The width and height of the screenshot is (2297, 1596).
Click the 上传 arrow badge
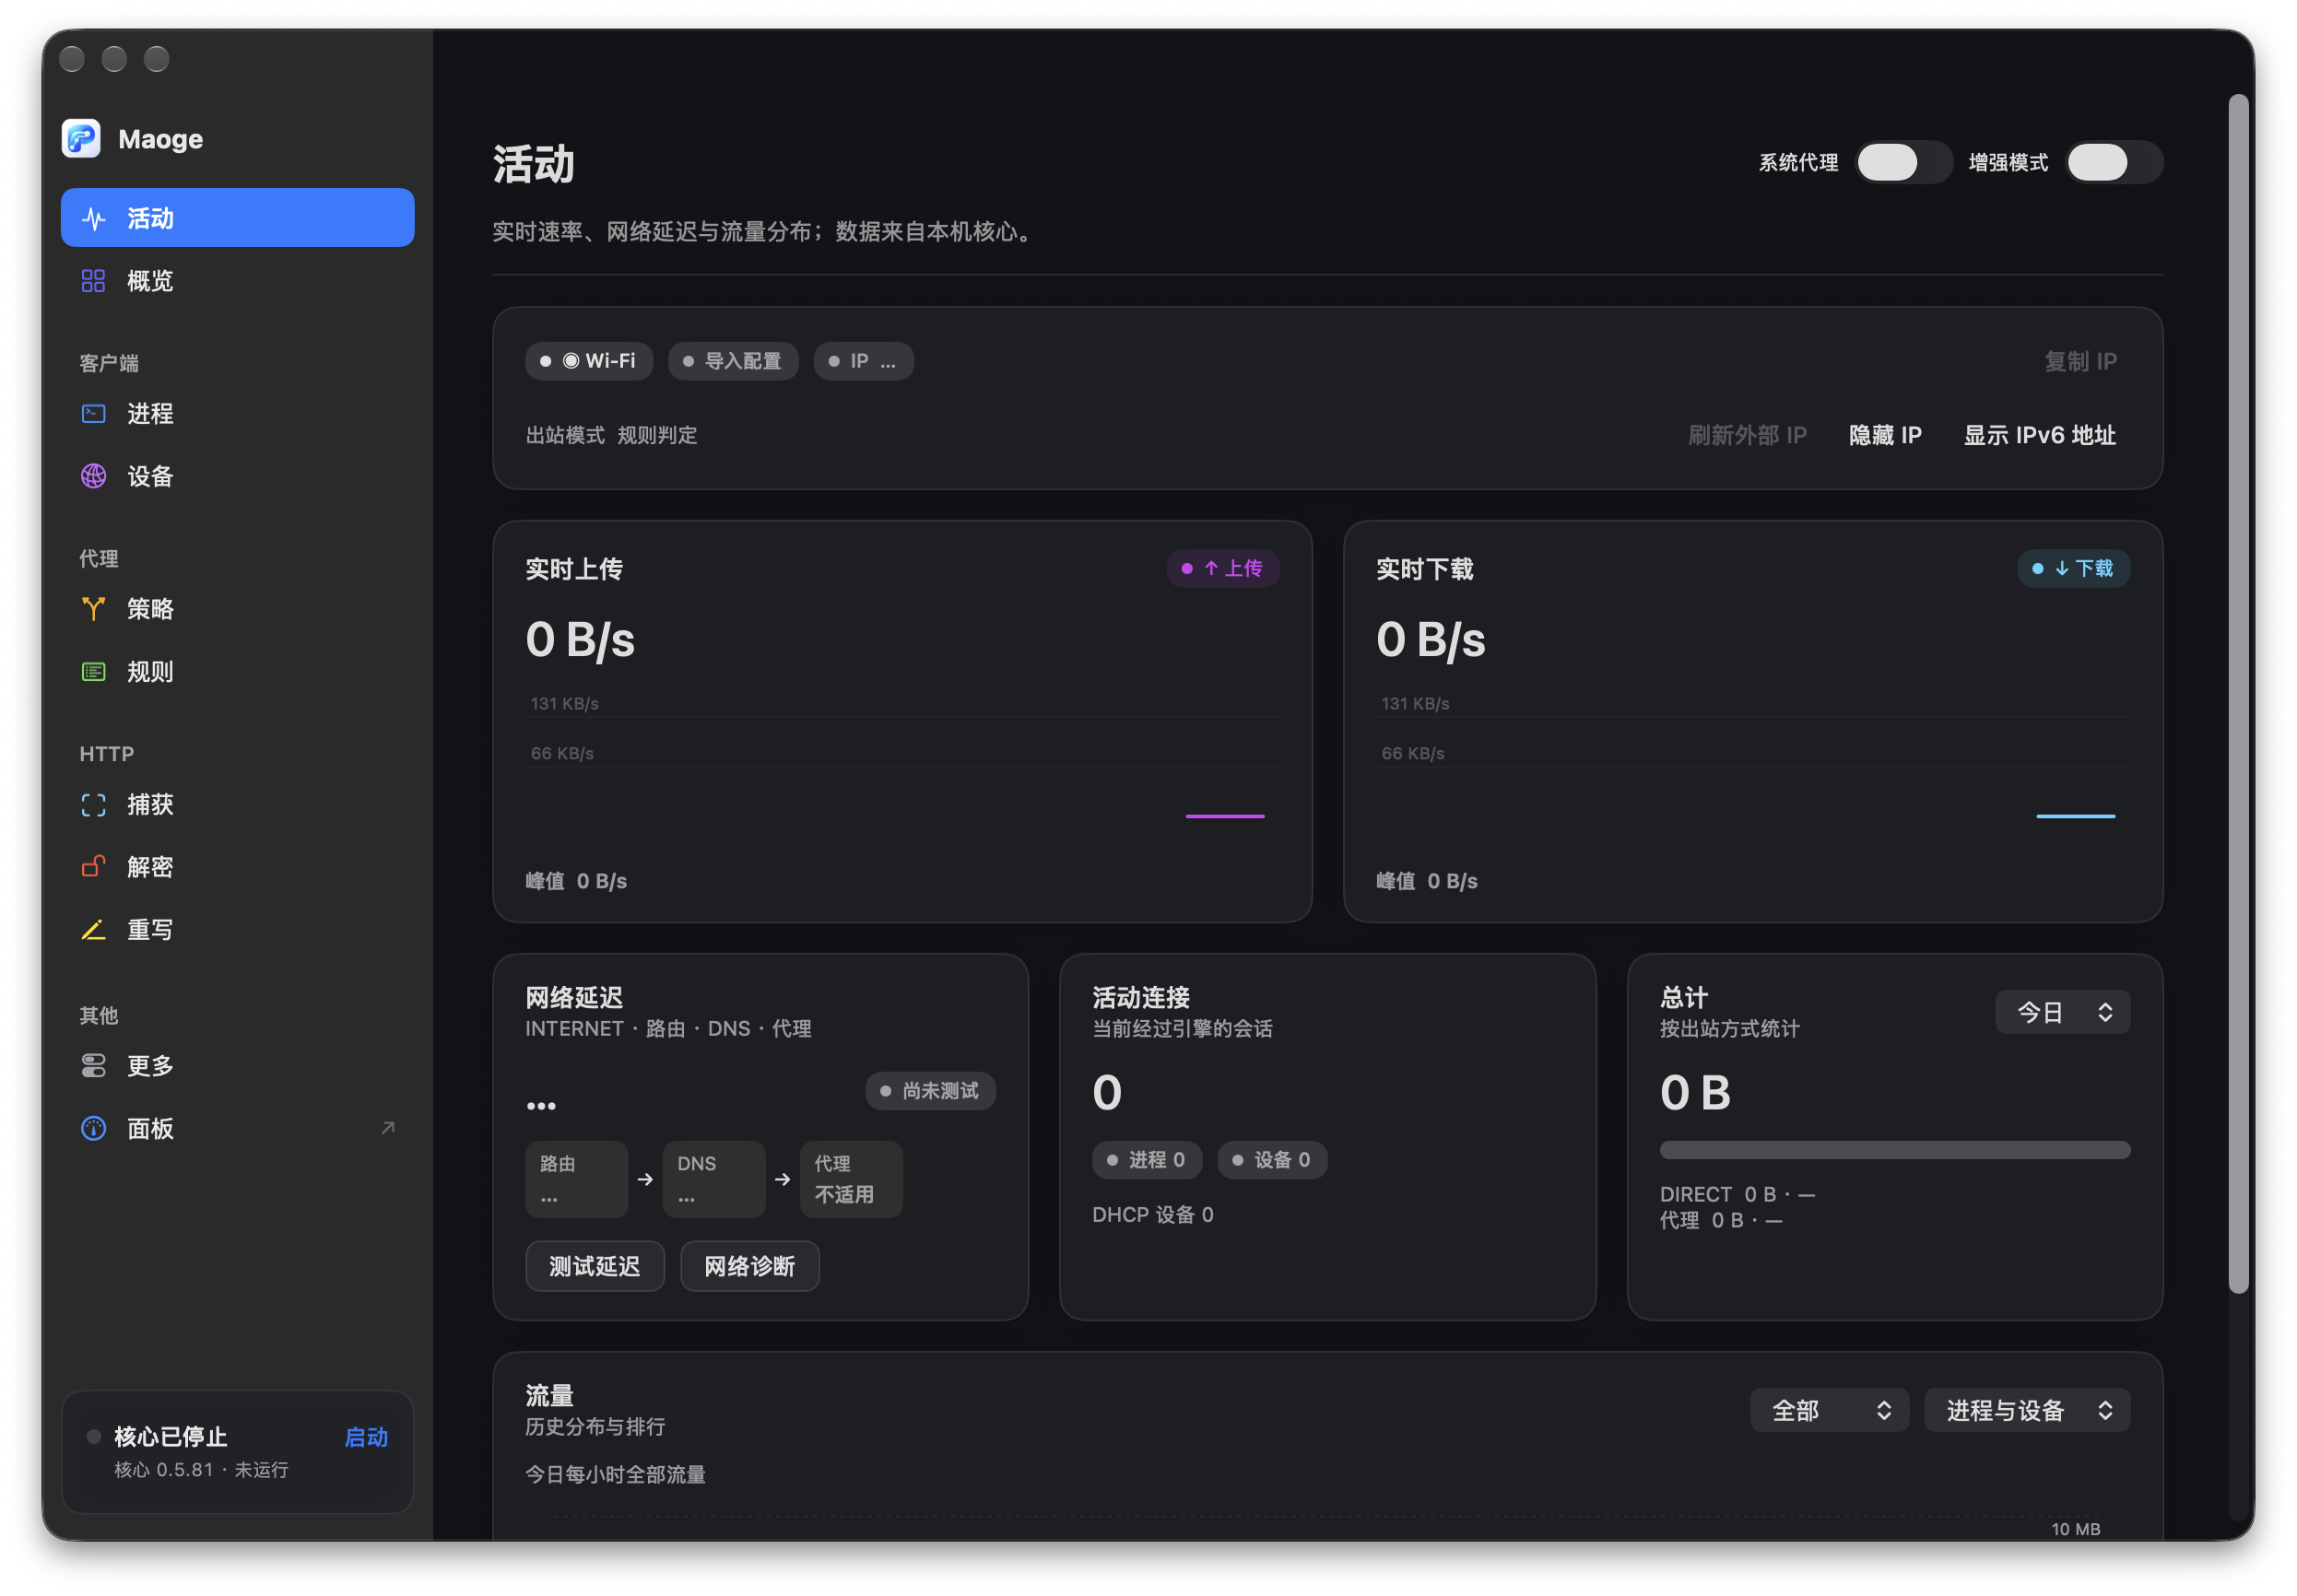1222,567
